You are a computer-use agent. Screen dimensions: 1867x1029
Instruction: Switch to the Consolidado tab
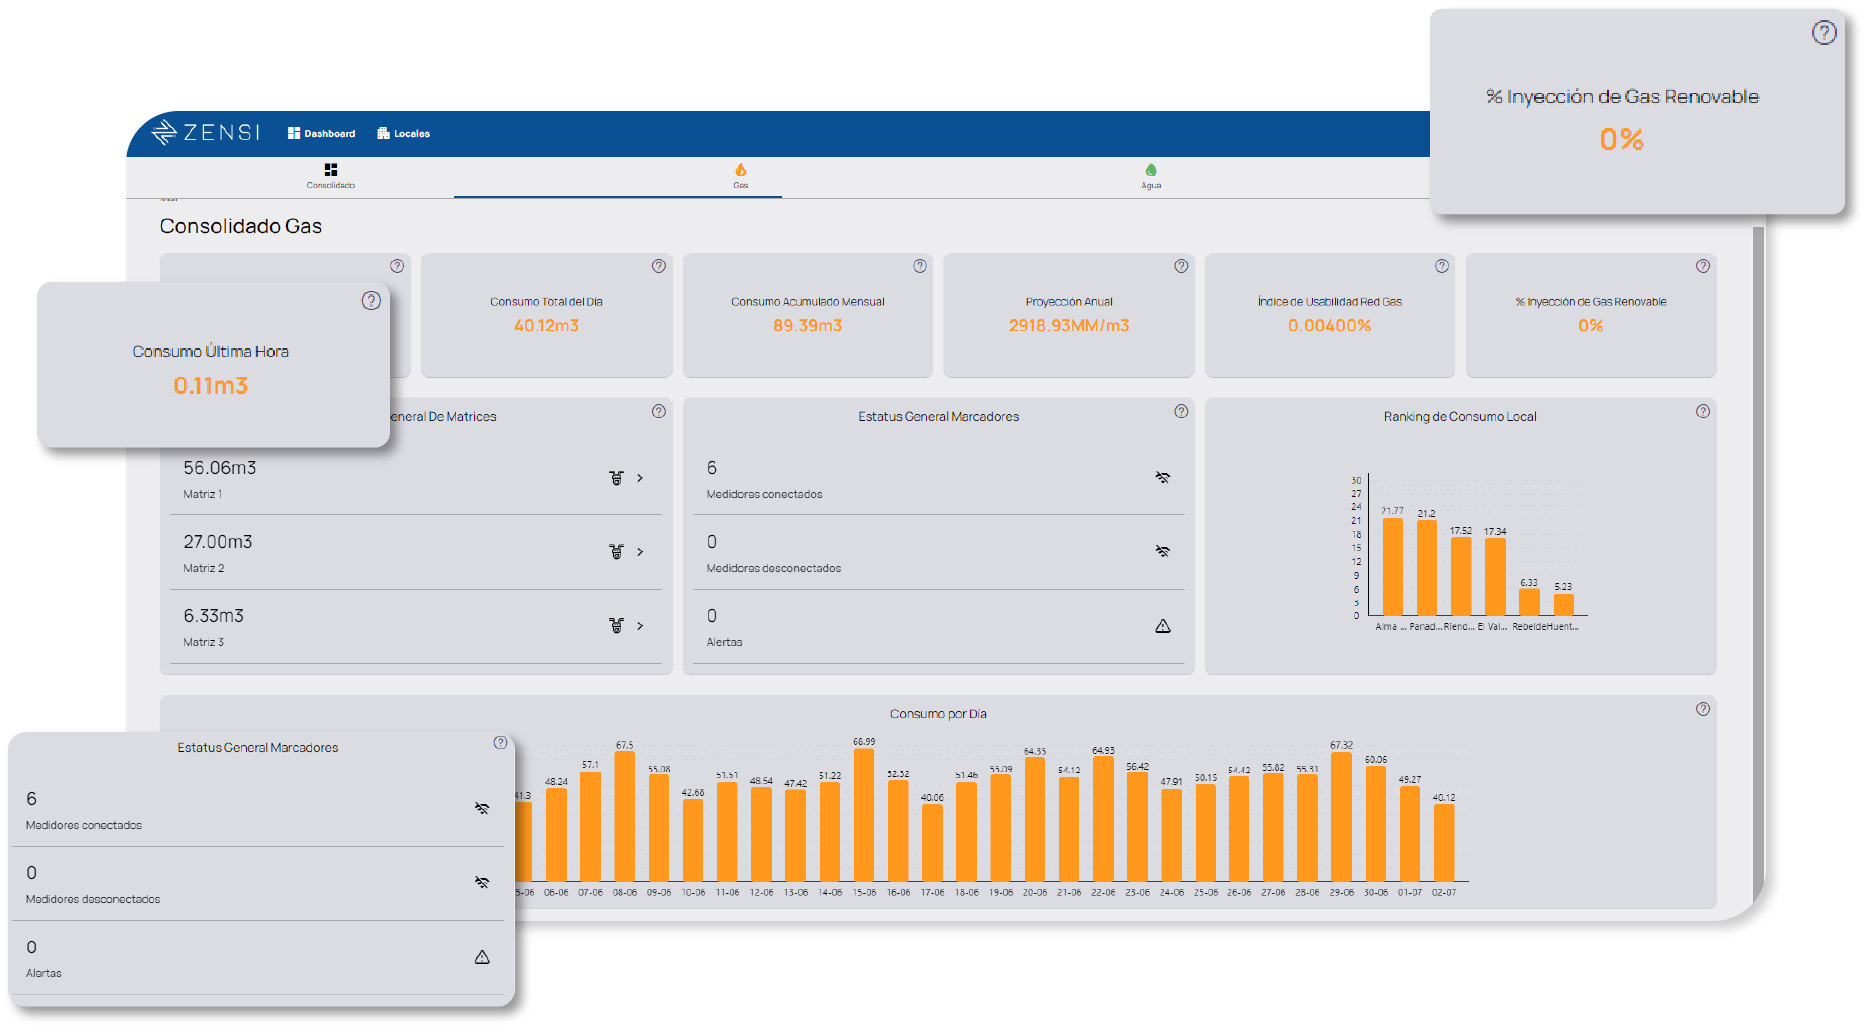coord(331,176)
